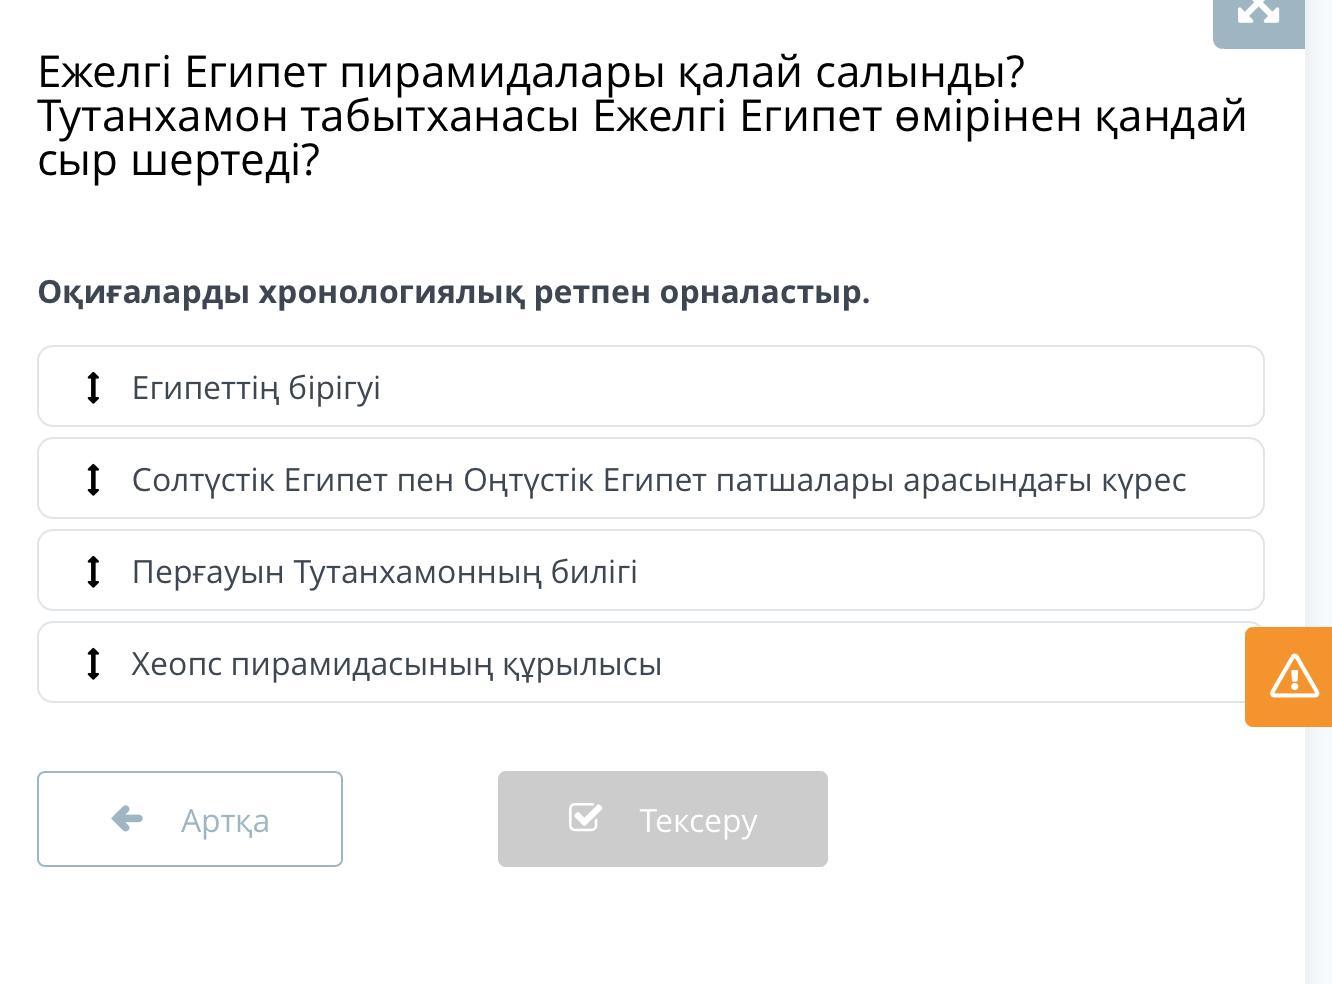Submit answer with the Тексеру button
Screen dimensions: 1332x984
[x=663, y=819]
